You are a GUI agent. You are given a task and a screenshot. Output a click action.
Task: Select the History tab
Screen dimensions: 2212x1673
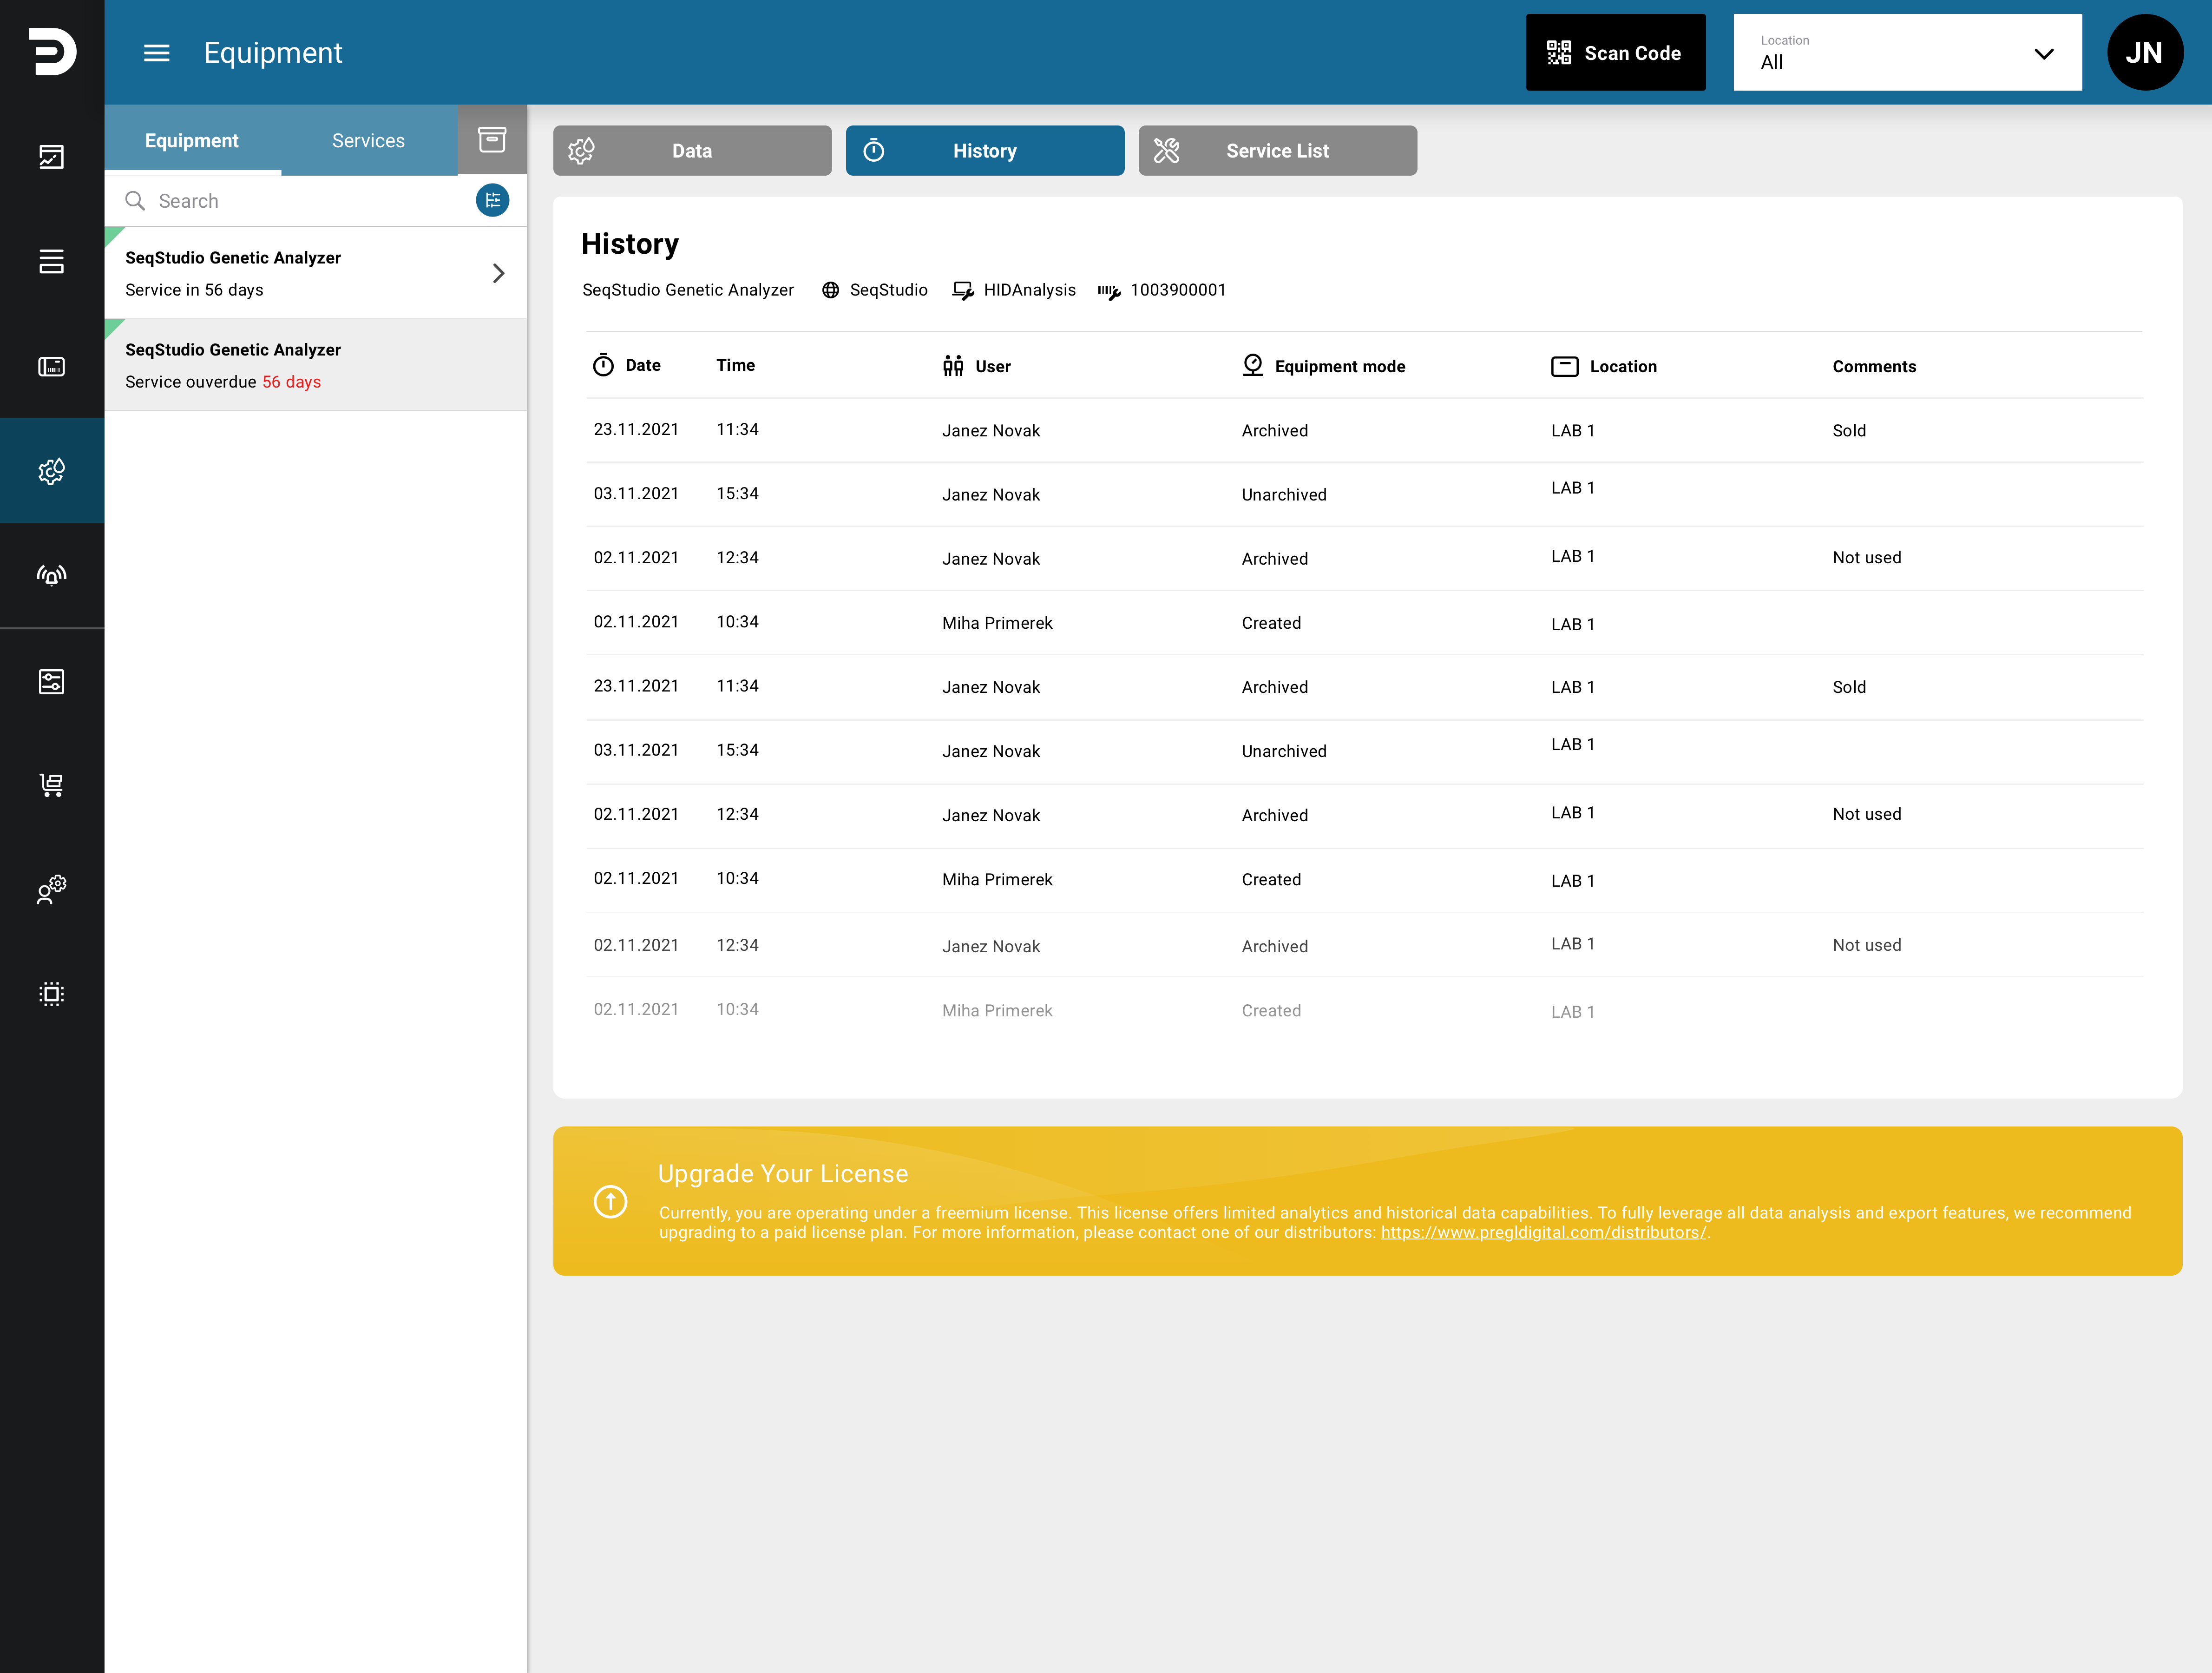(x=984, y=151)
